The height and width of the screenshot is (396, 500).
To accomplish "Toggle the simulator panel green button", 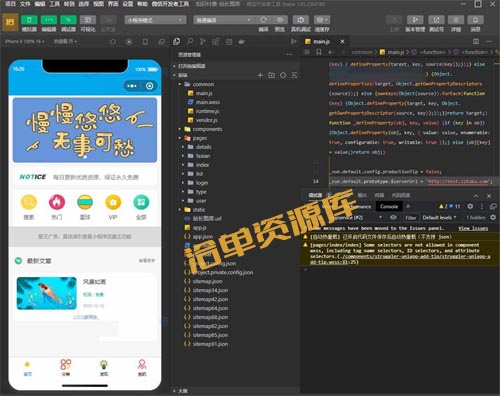I will point(29,20).
